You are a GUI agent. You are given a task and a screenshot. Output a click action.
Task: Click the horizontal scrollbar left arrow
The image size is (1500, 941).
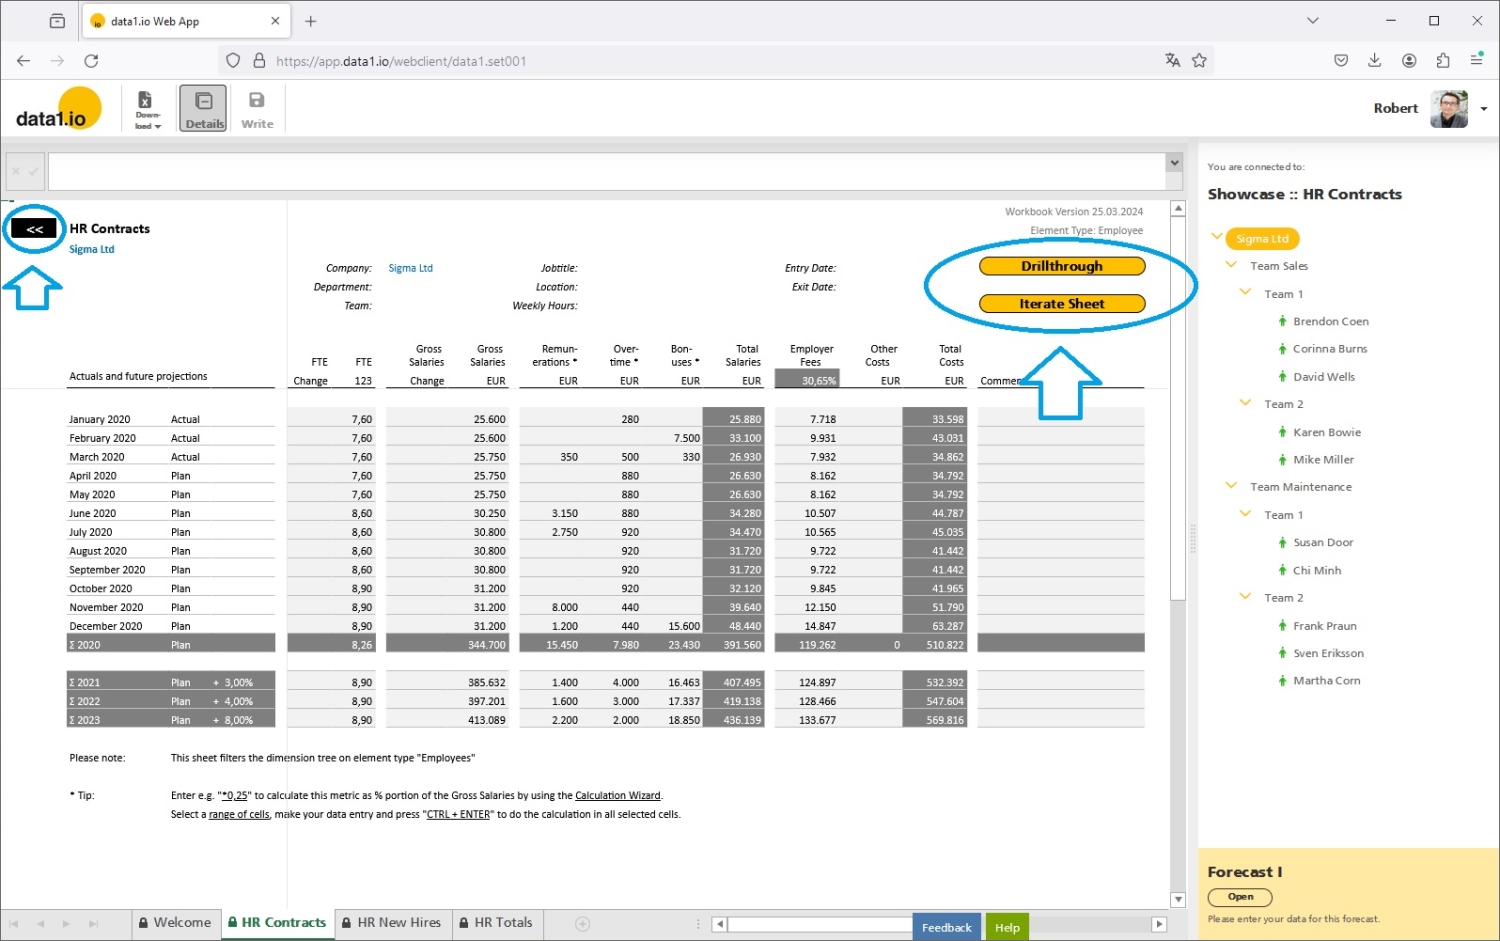719,924
